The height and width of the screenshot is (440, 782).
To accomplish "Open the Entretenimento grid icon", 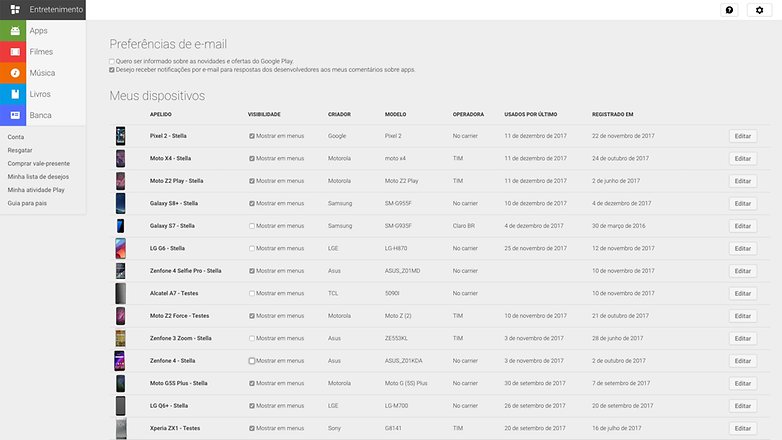I will click(15, 9).
